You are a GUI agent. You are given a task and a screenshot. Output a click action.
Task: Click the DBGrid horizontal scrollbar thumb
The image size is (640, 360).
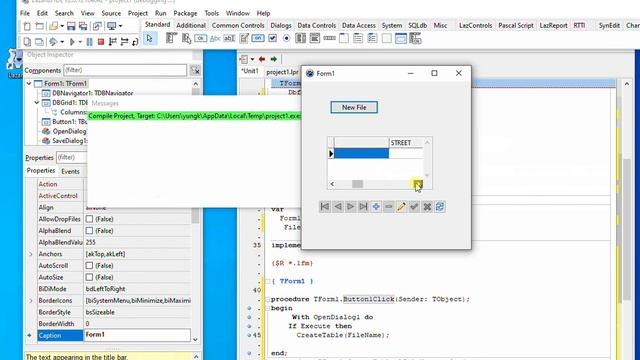pyautogui.click(x=357, y=184)
